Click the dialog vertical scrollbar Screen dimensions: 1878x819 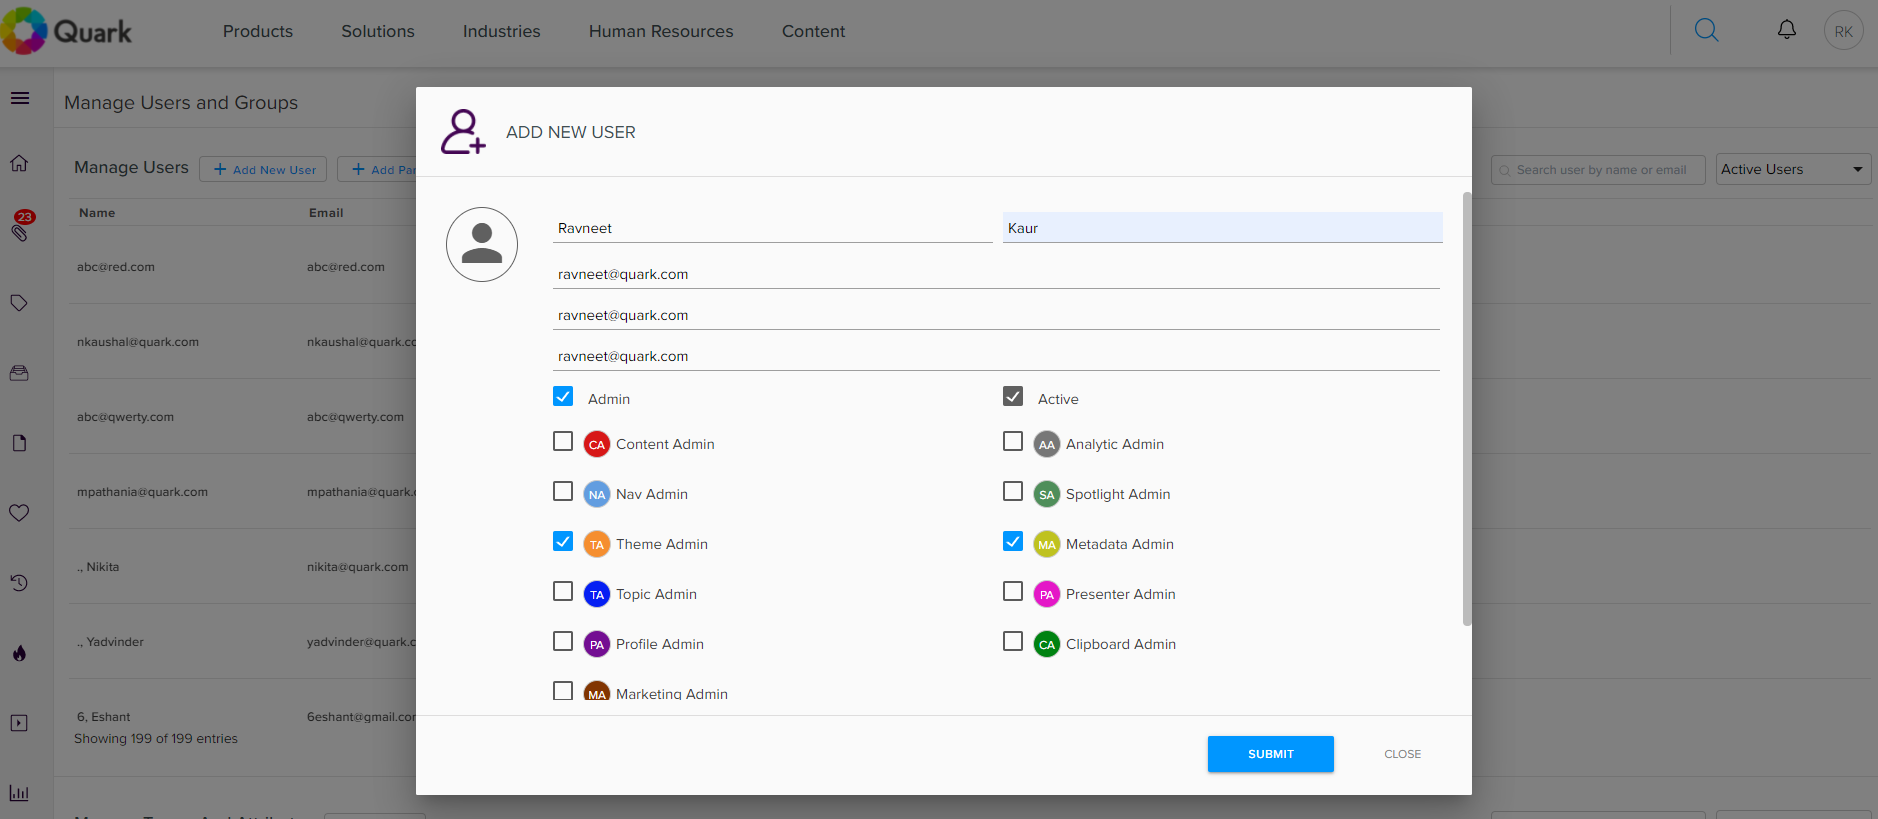(x=1467, y=408)
